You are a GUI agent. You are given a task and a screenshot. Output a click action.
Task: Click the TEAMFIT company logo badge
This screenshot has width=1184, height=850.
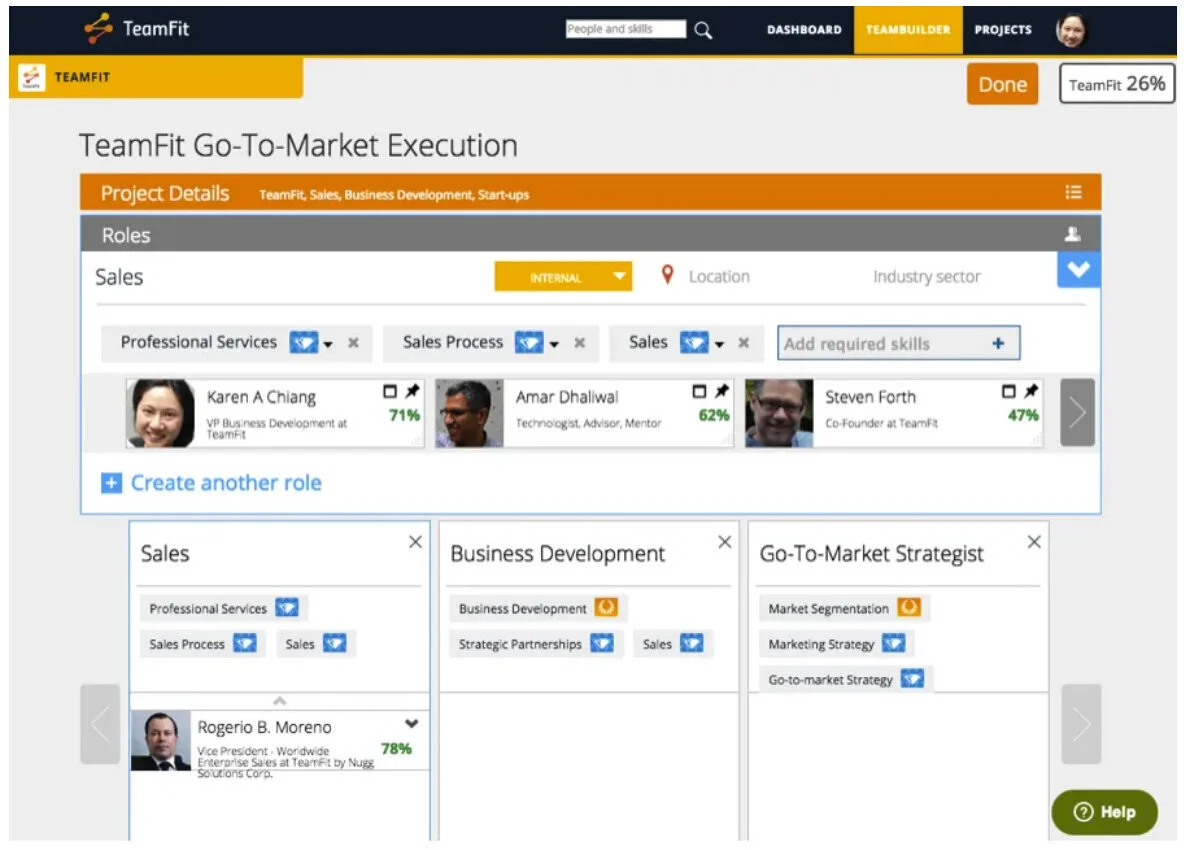(x=32, y=77)
